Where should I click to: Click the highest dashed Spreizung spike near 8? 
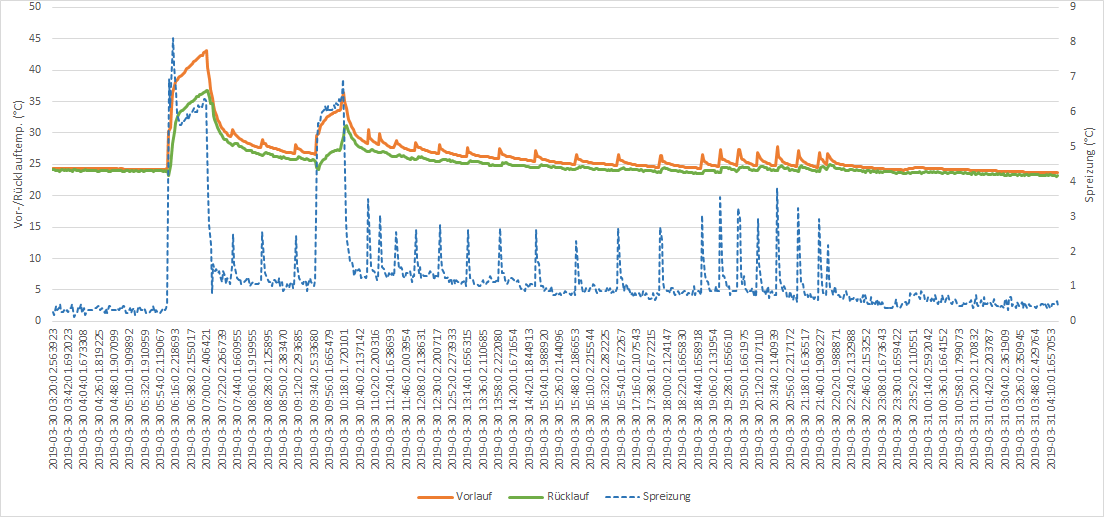pyautogui.click(x=173, y=39)
